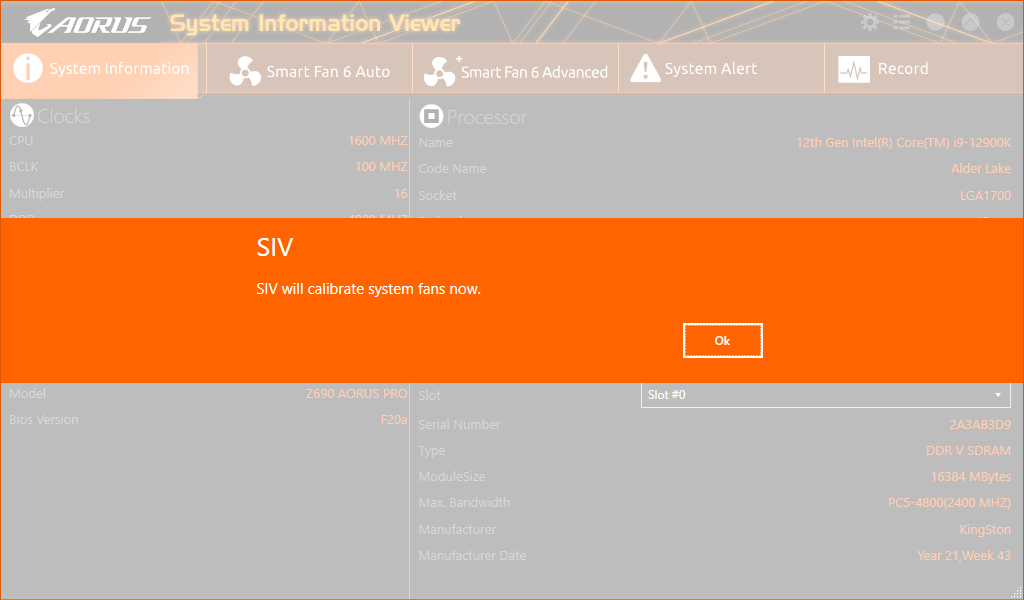Image resolution: width=1024 pixels, height=600 pixels.
Task: Go to the System Alert tab
Action: [721, 69]
